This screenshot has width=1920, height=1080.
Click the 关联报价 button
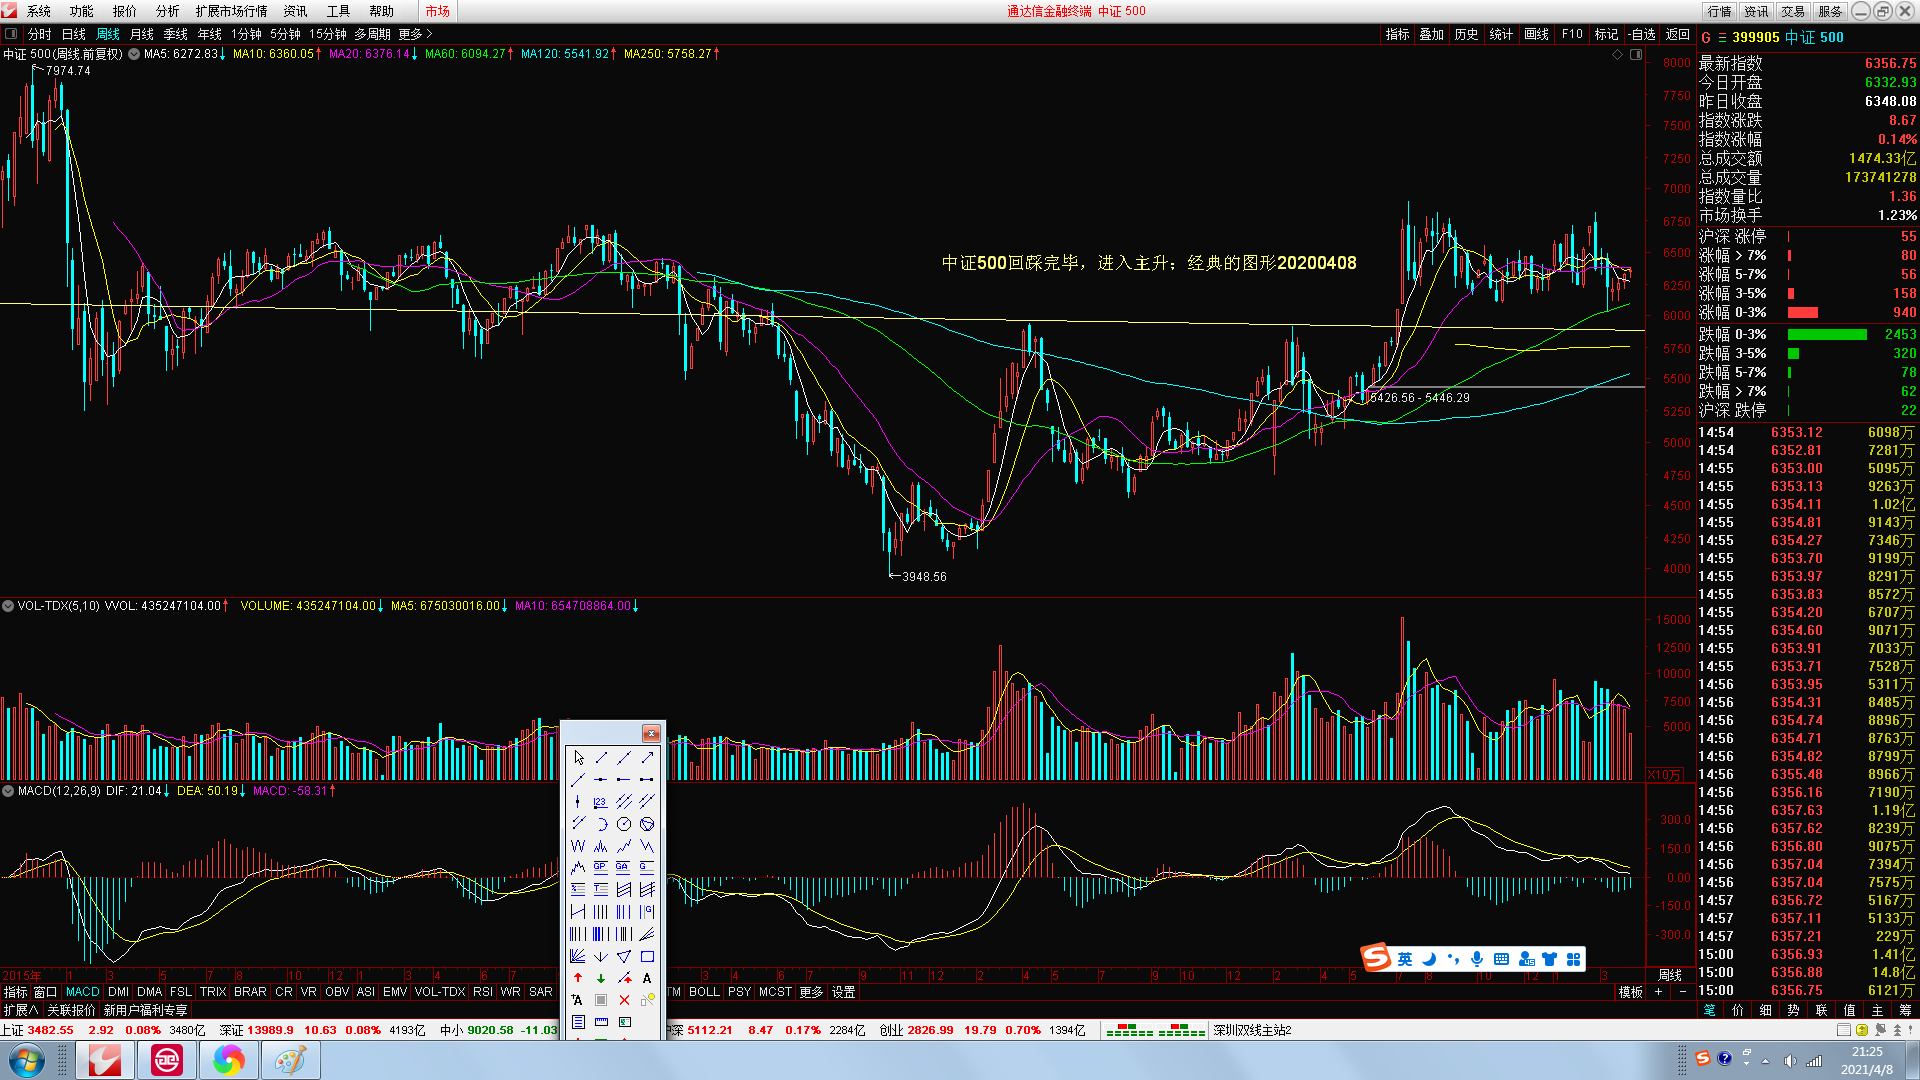point(71,1010)
